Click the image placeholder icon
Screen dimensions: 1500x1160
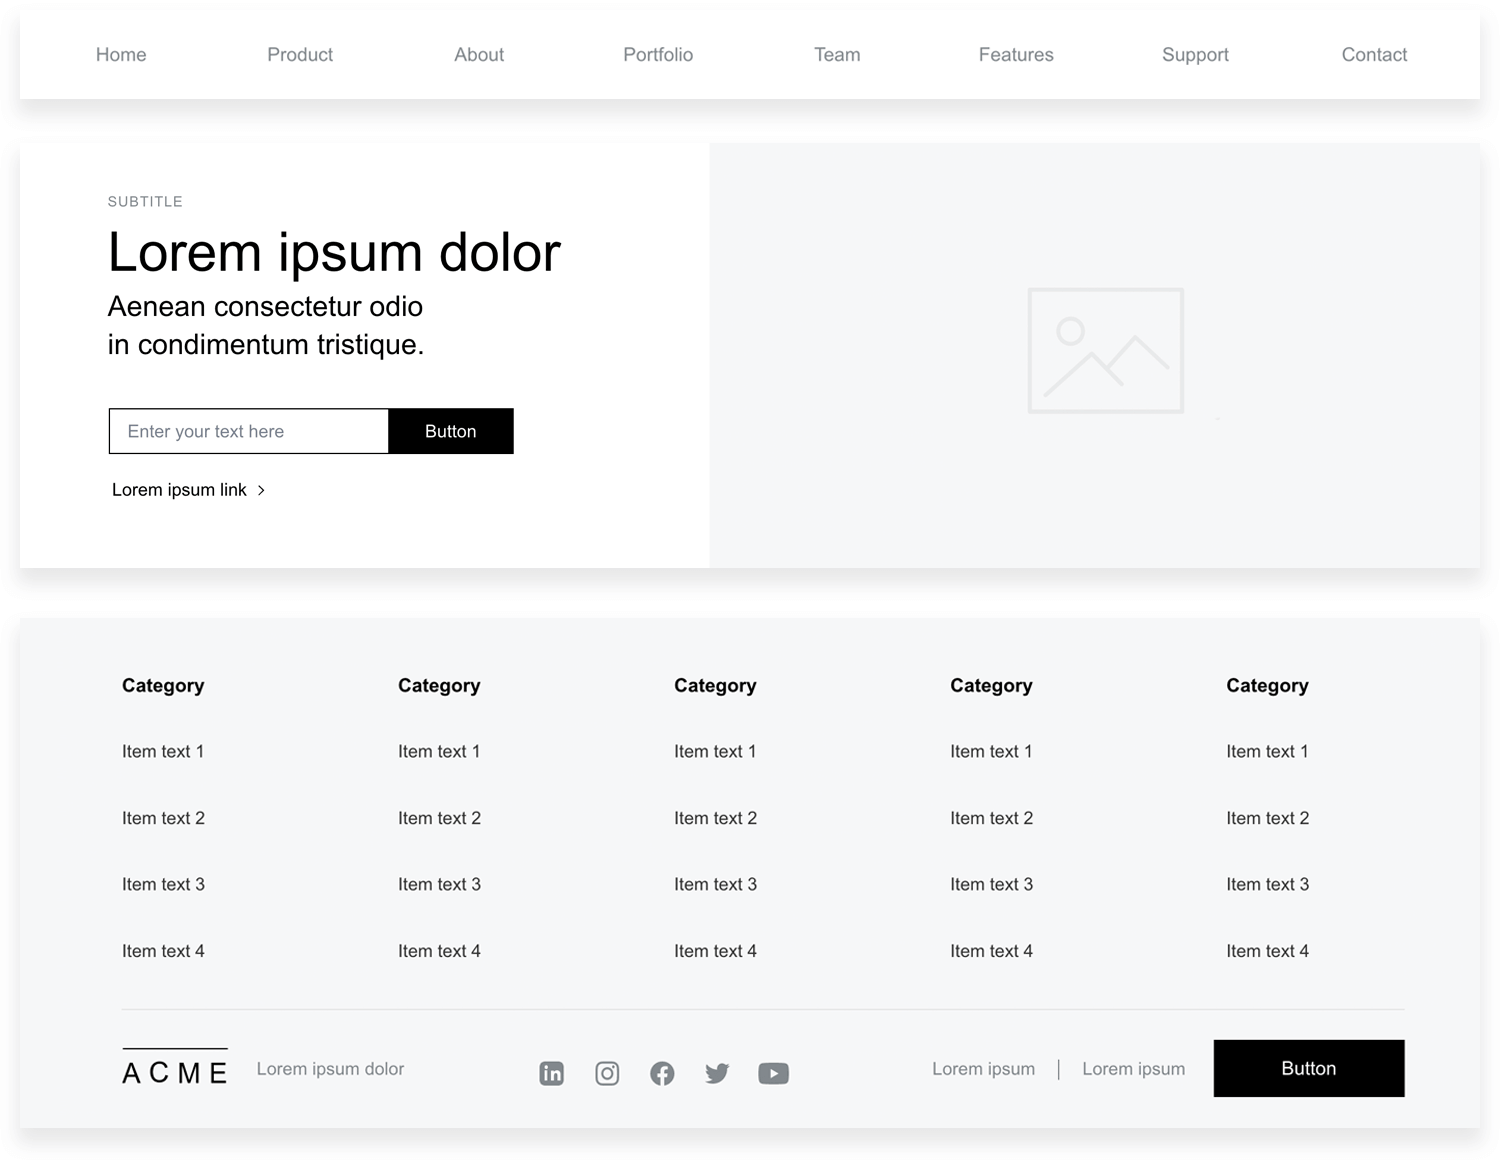[1106, 350]
